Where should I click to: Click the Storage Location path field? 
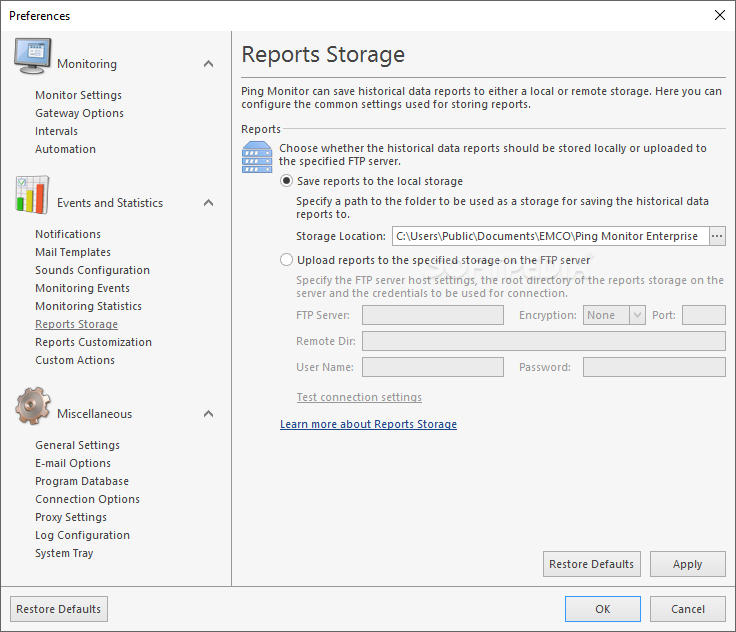point(548,236)
